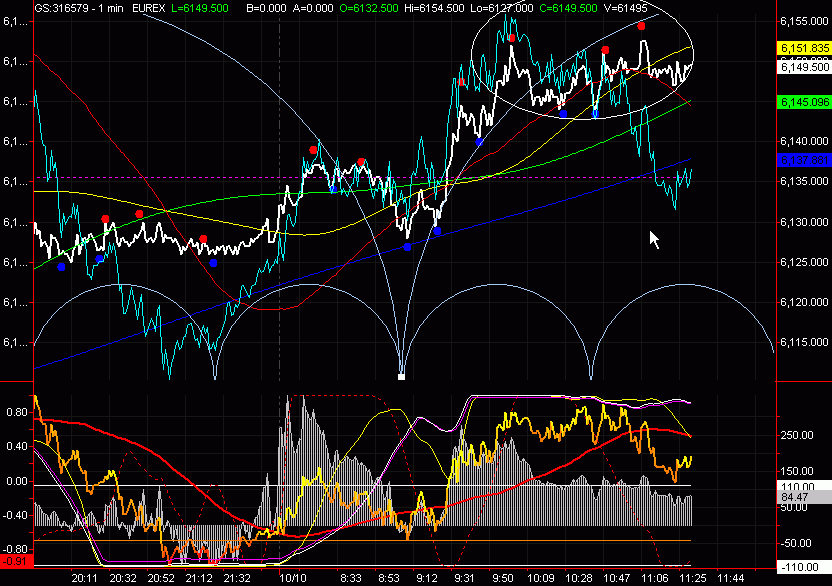Screen dimensions: 832x586
Task: Click the 6,155.000 price scale label
Action: click(803, 21)
